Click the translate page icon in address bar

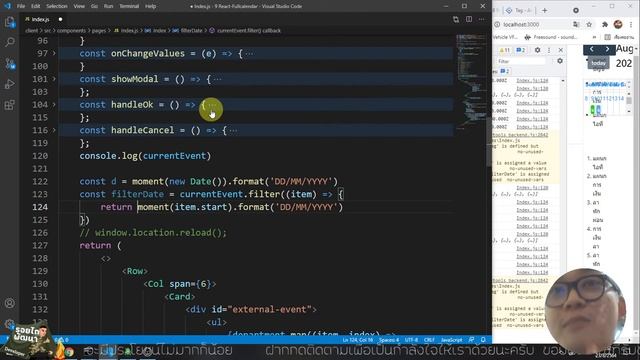click(x=576, y=24)
